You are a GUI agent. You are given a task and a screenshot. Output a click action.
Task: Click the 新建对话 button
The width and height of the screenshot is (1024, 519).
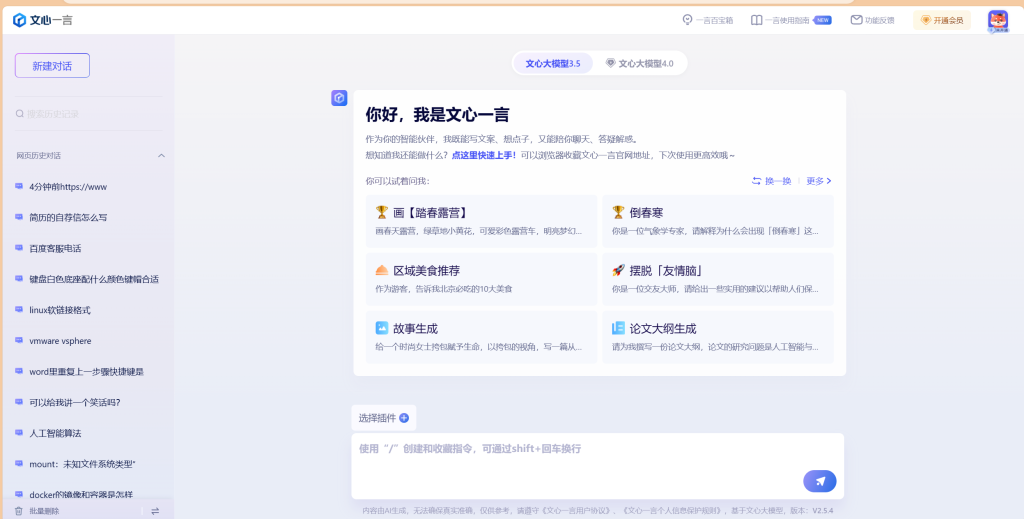[x=52, y=66]
